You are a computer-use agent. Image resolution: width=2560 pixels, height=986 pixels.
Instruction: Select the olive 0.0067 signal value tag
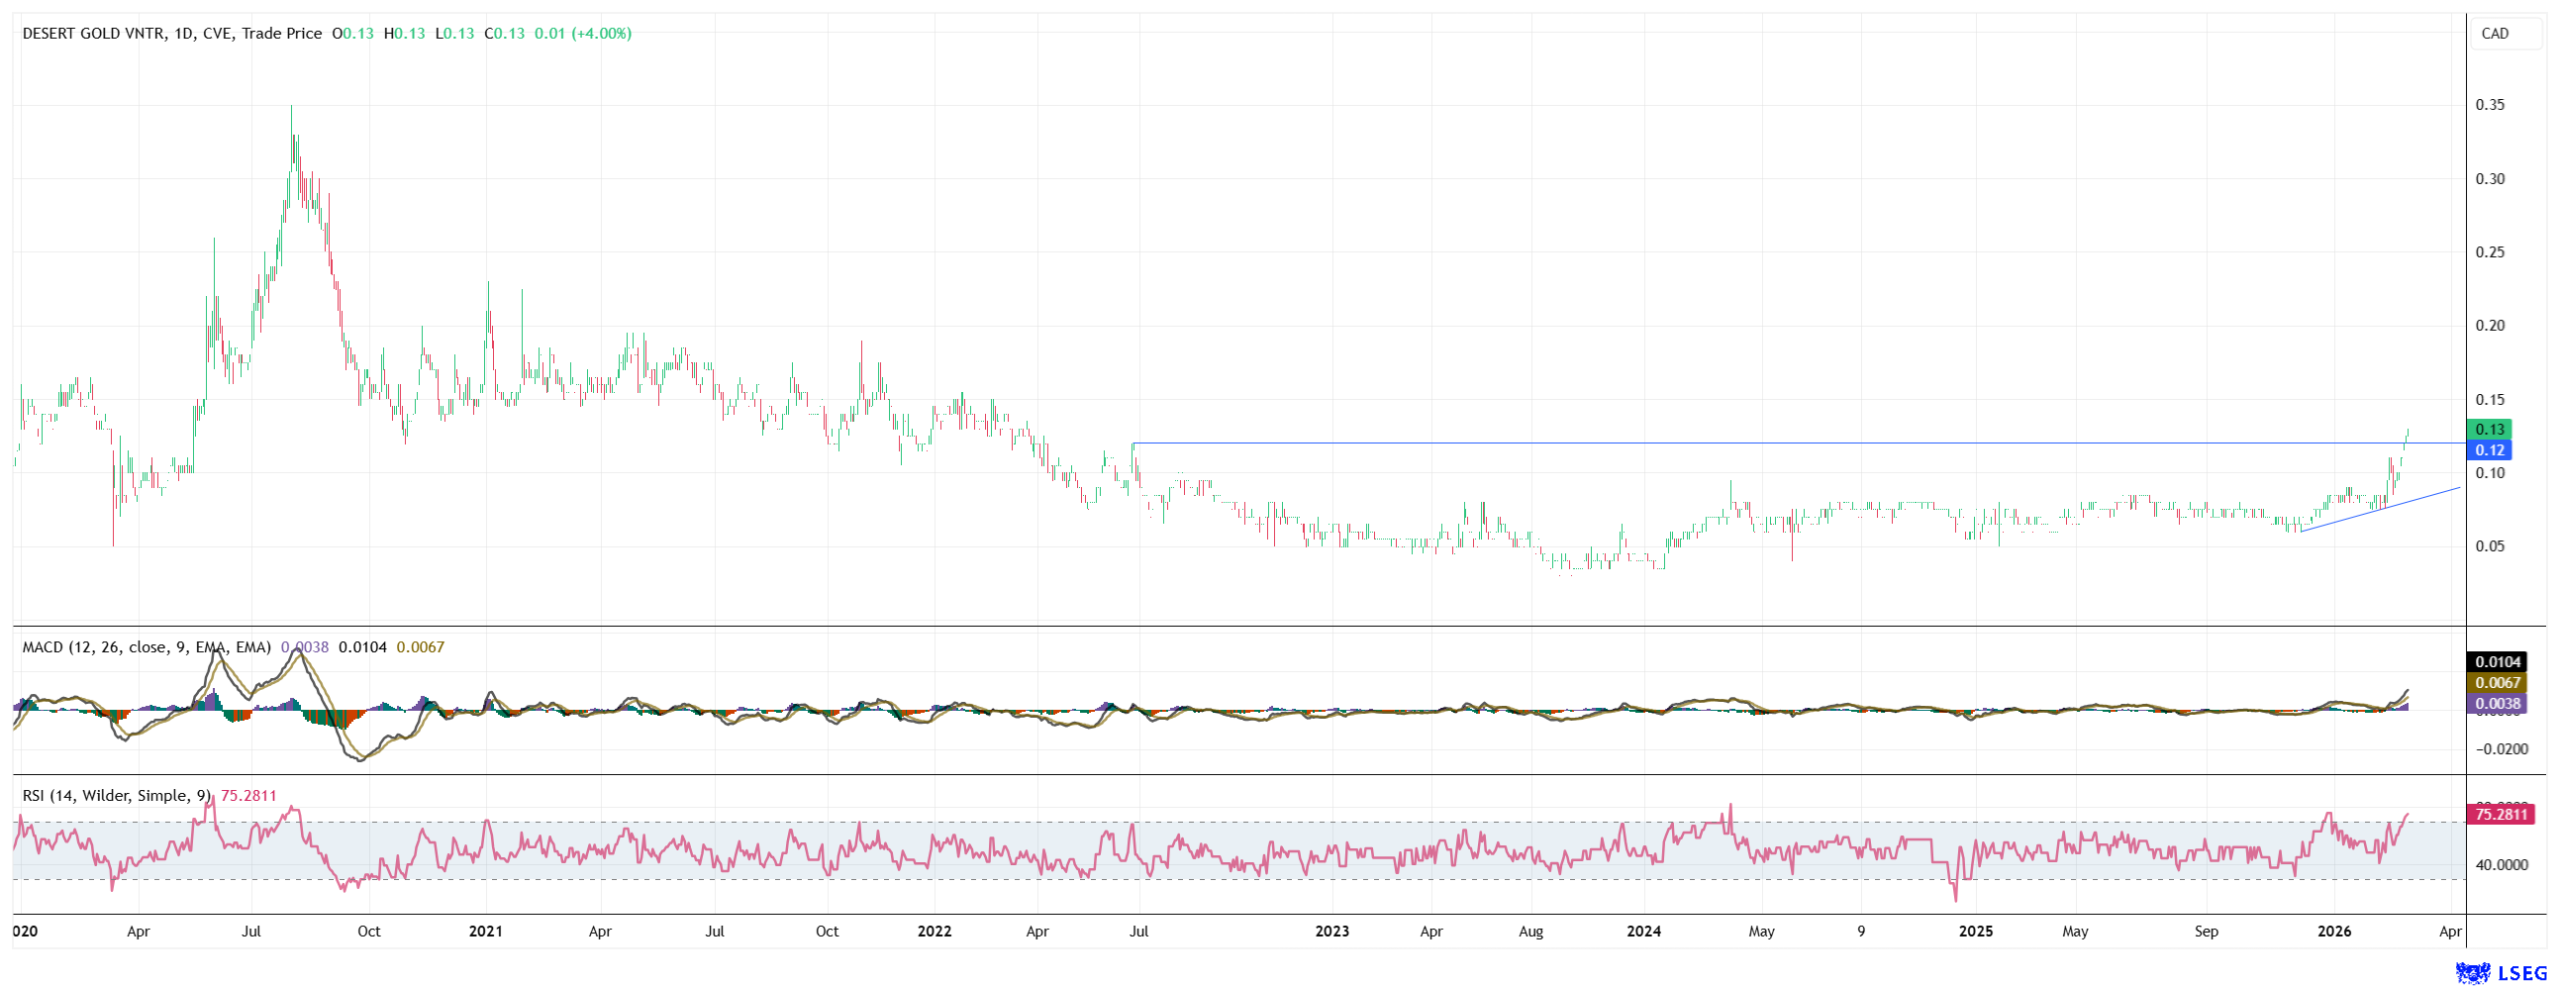pyautogui.click(x=2496, y=683)
